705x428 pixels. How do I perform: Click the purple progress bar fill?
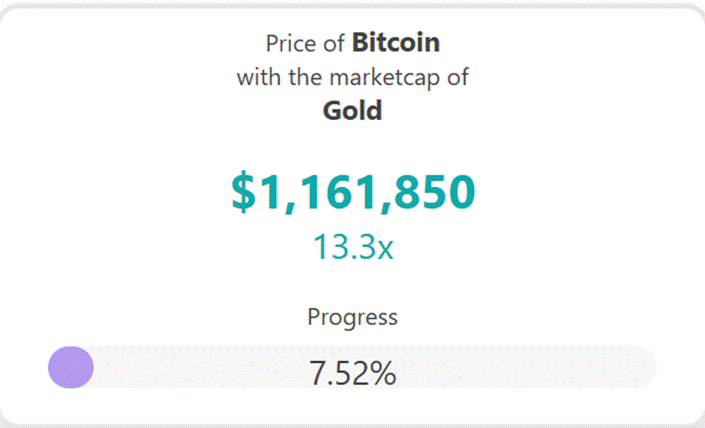[71, 367]
